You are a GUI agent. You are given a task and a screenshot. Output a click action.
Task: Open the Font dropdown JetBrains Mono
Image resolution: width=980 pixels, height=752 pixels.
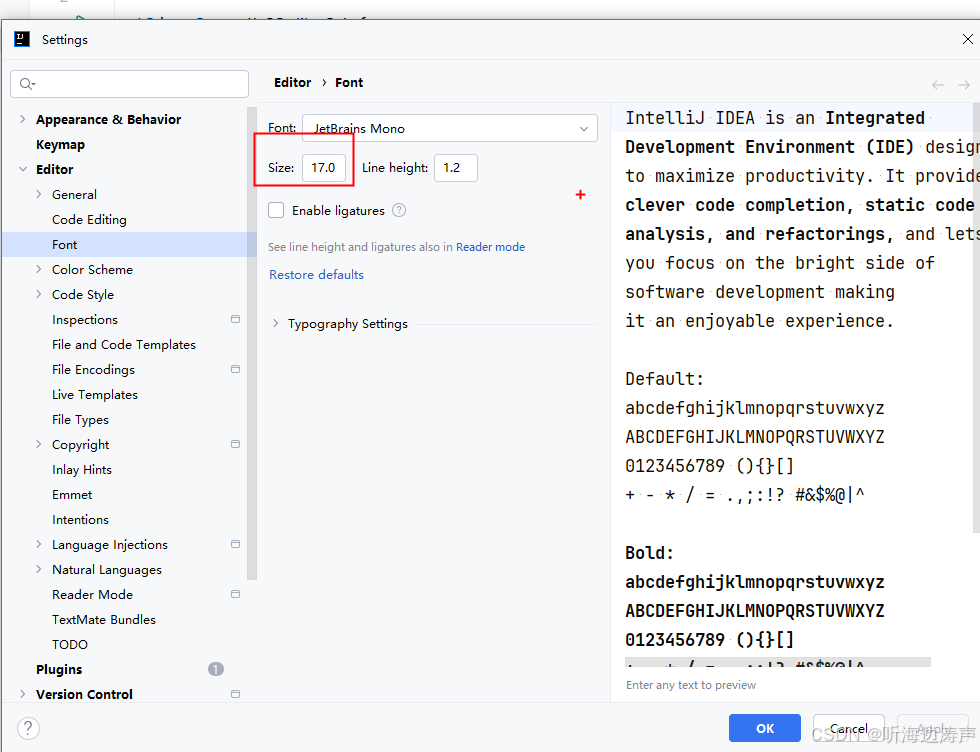click(449, 128)
